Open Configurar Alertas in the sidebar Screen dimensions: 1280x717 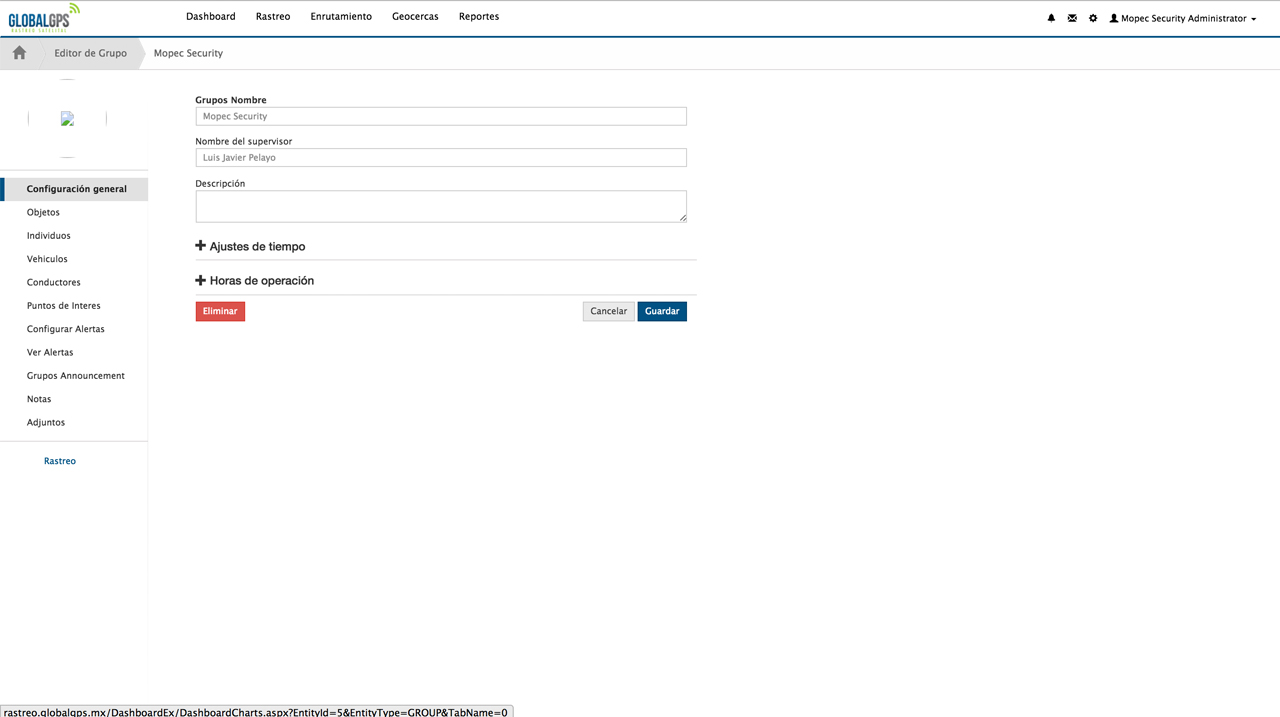coord(65,329)
